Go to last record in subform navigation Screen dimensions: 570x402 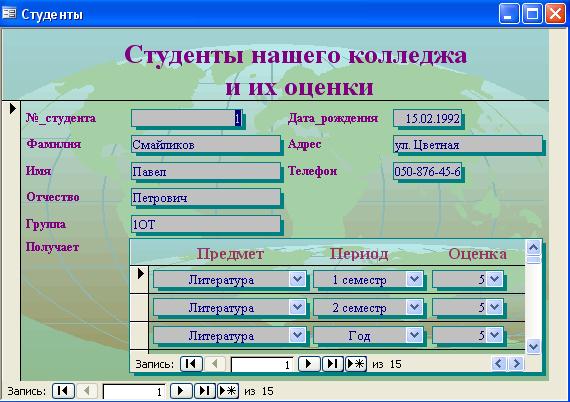click(x=333, y=364)
